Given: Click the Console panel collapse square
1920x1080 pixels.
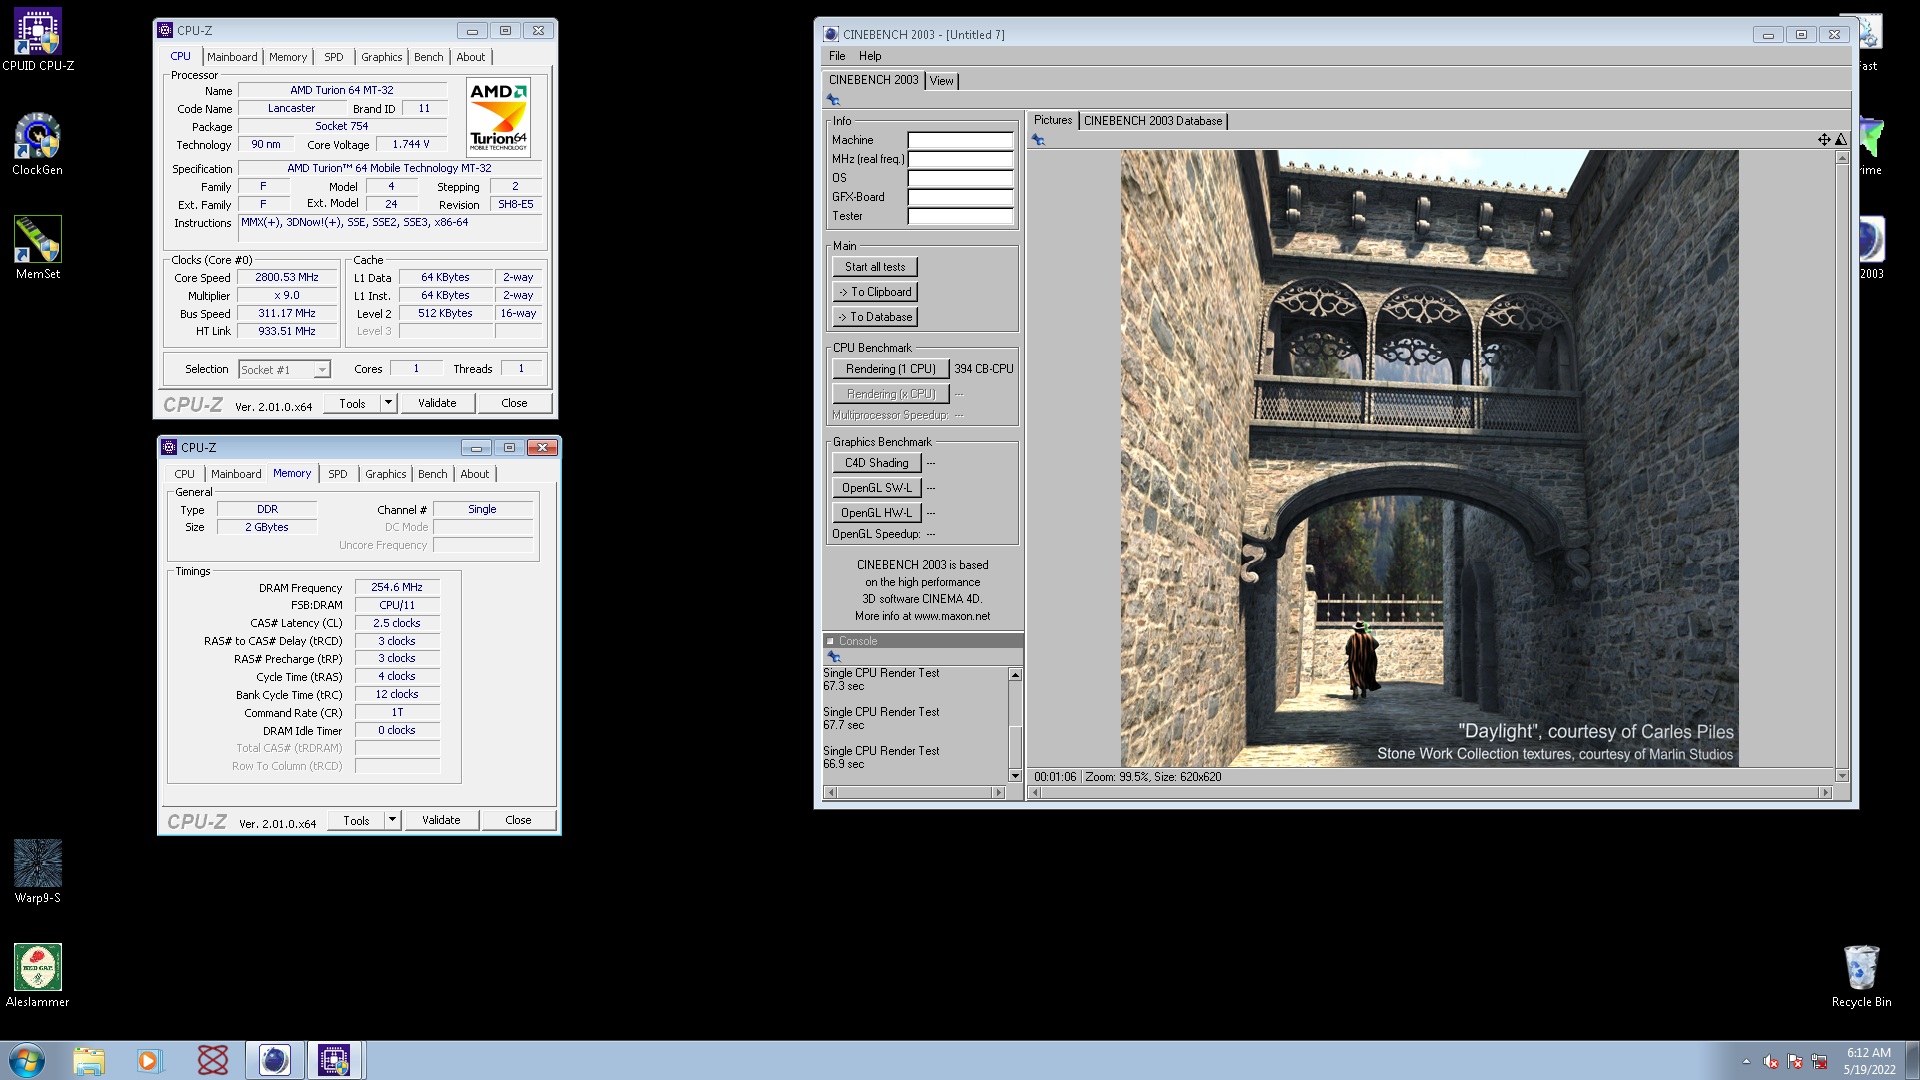Looking at the screenshot, I should (x=830, y=641).
